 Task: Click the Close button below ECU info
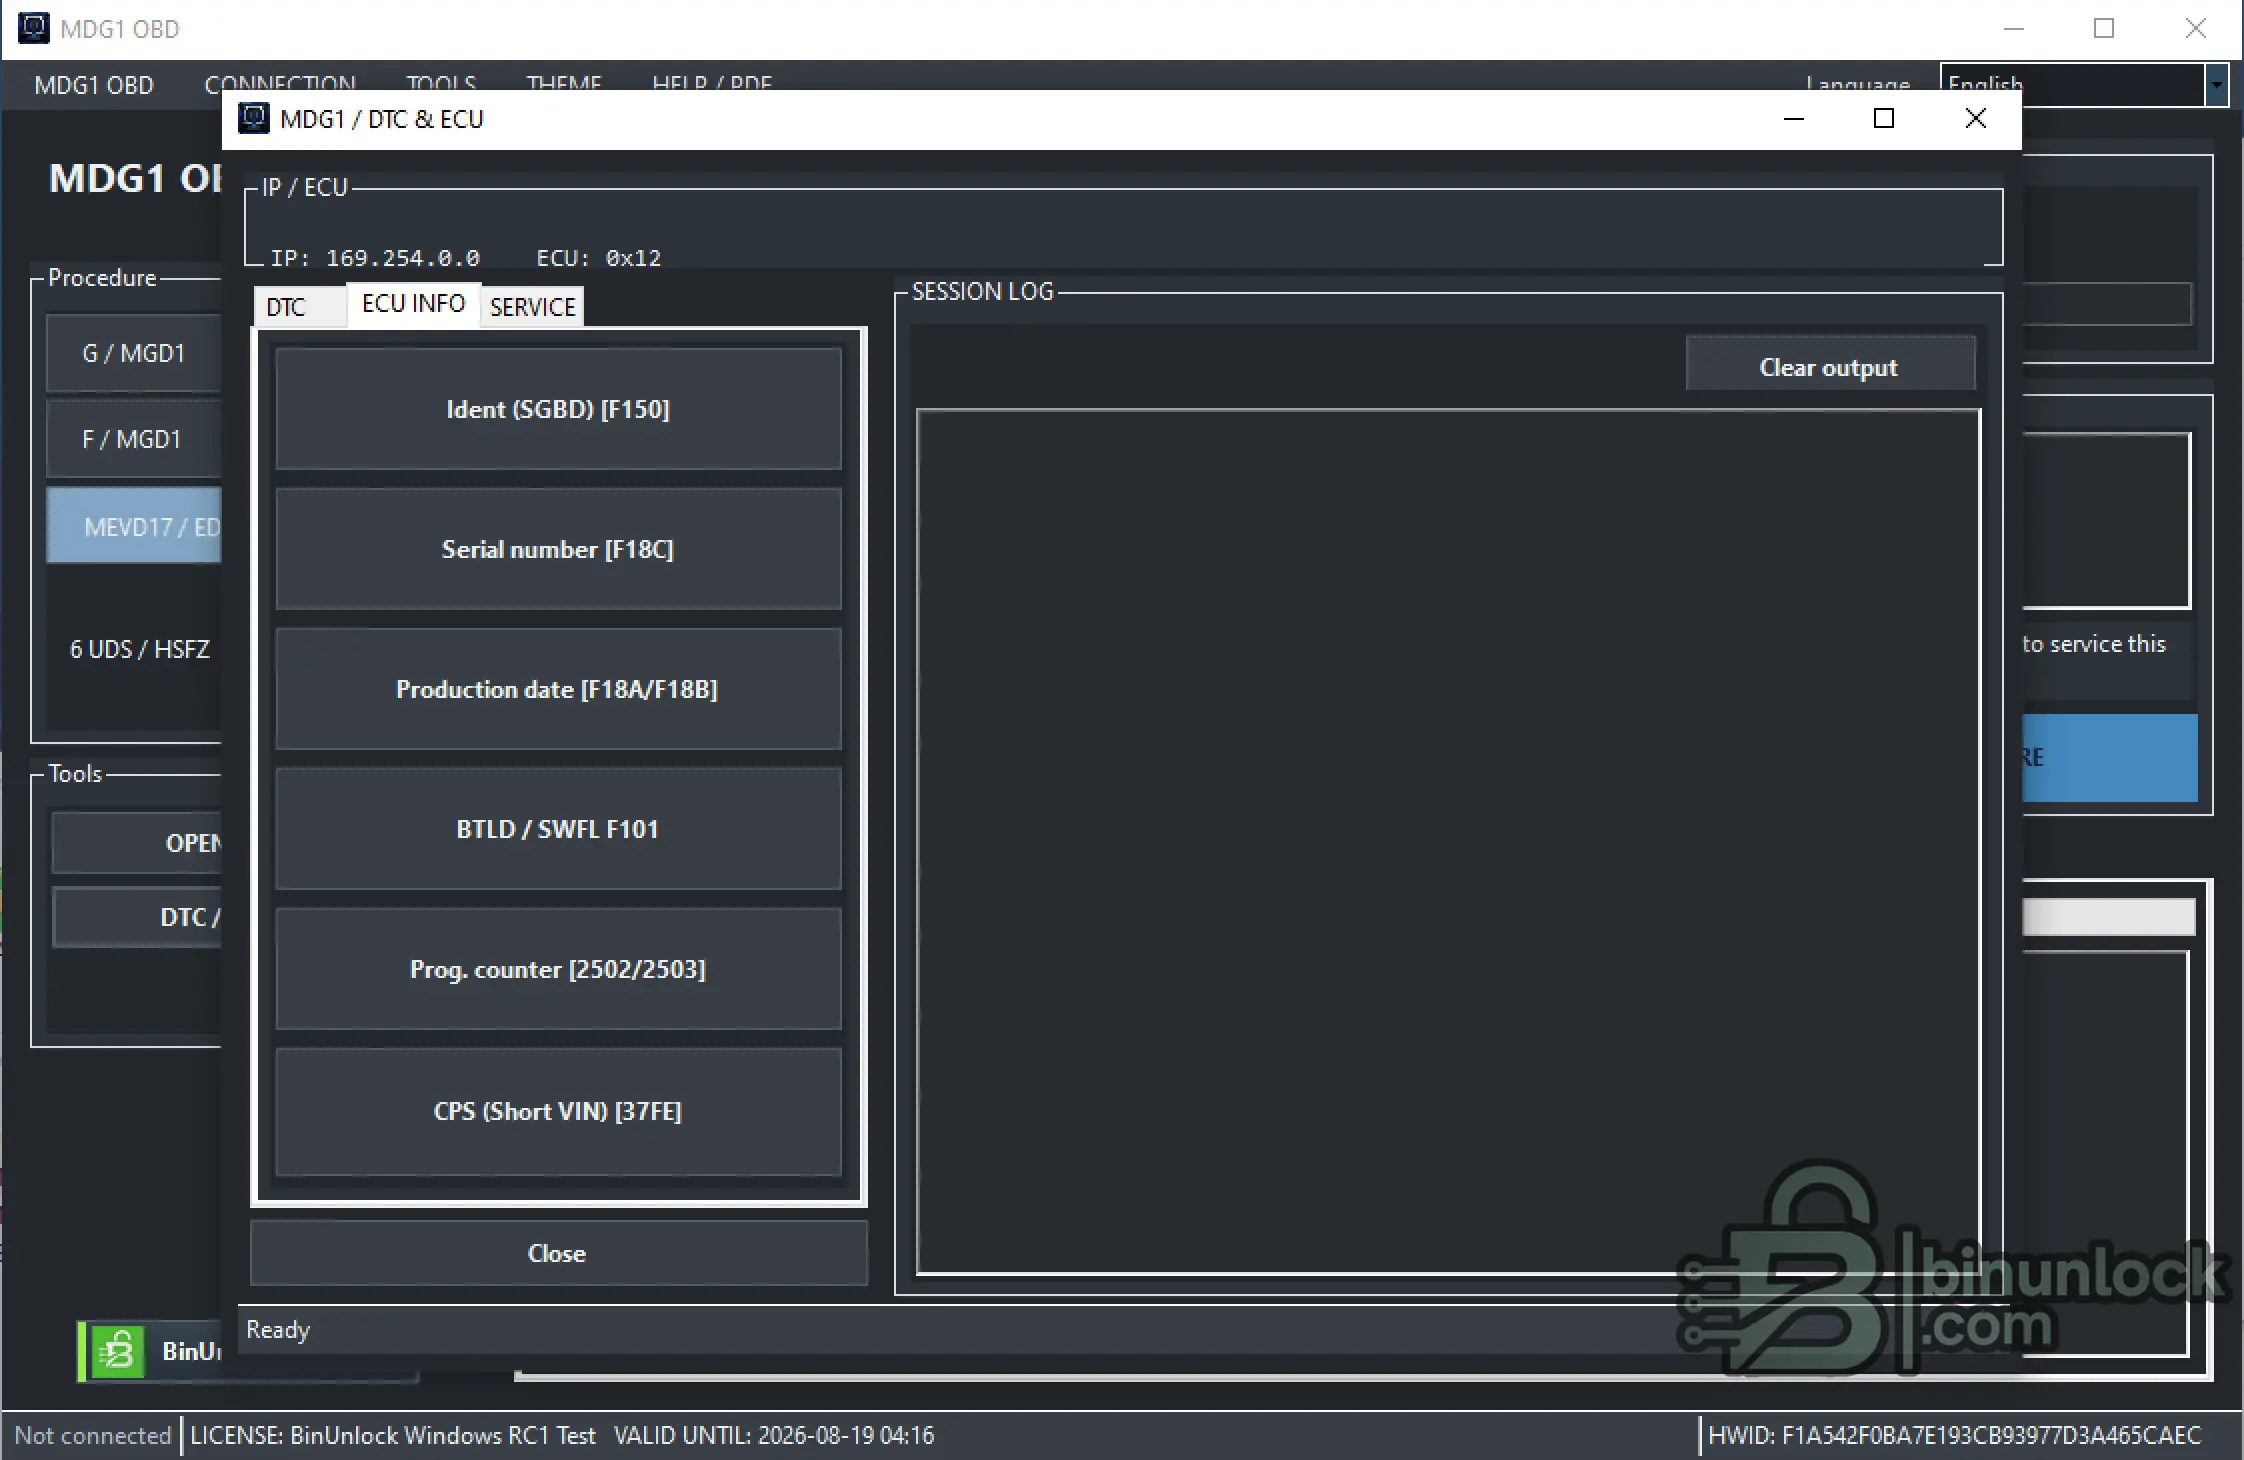coord(558,1253)
